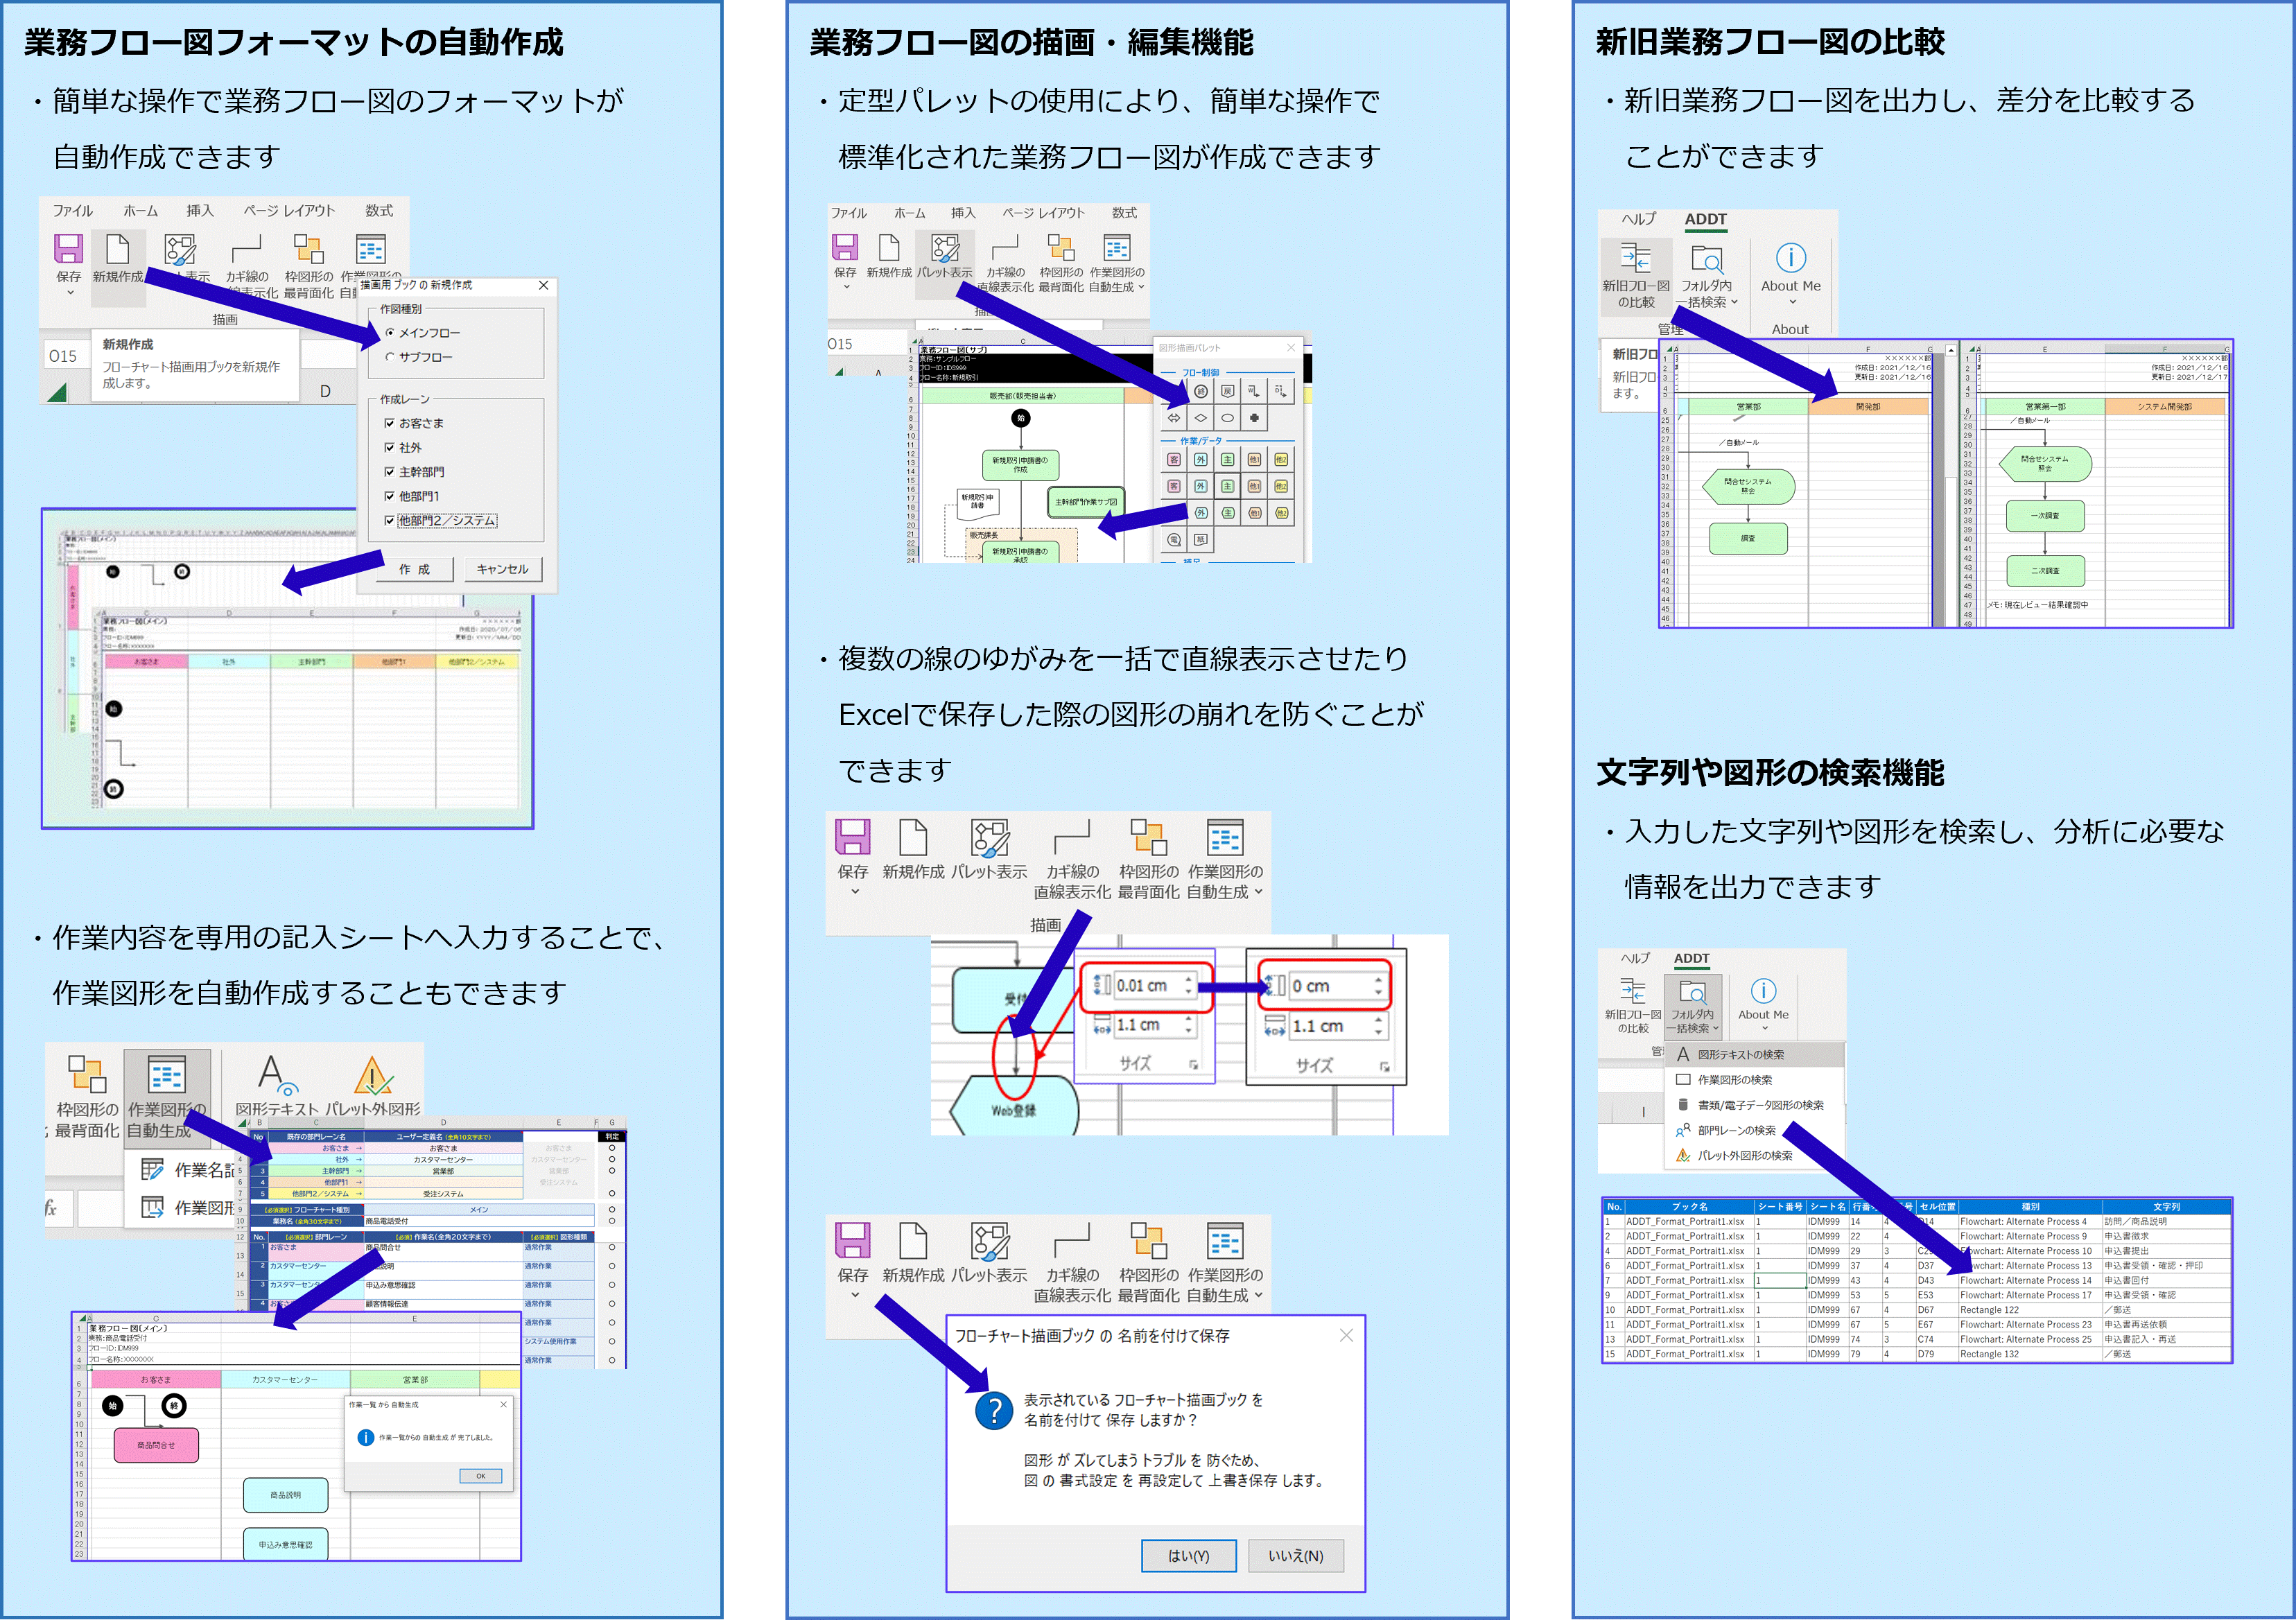Image resolution: width=2296 pixels, height=1620 pixels.
Task: Toggle the 社外 lane checkbox
Action: tap(390, 447)
